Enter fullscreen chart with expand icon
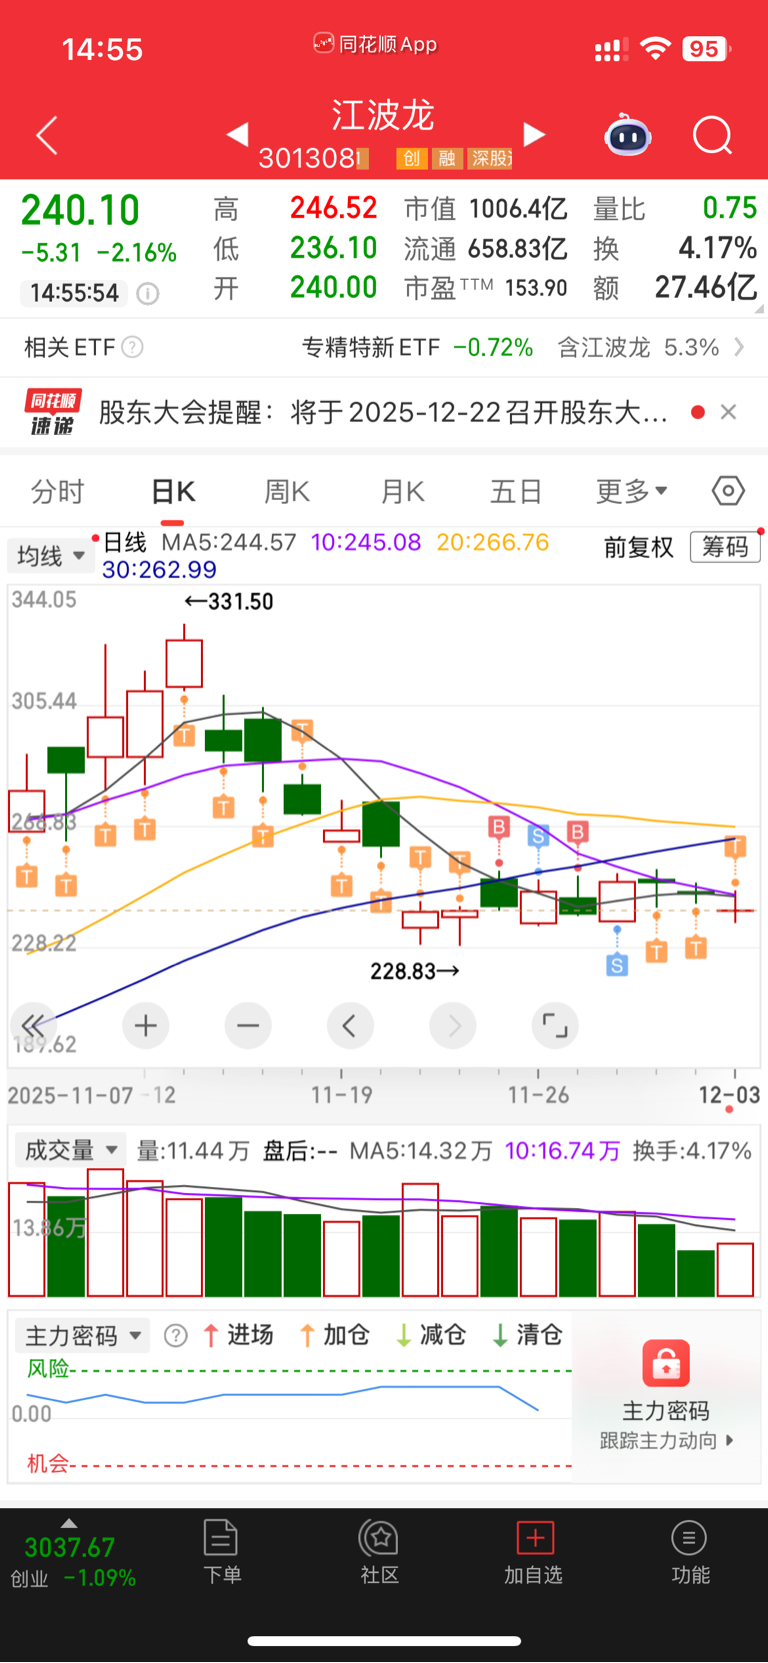Viewport: 768px width, 1663px height. coord(555,1026)
